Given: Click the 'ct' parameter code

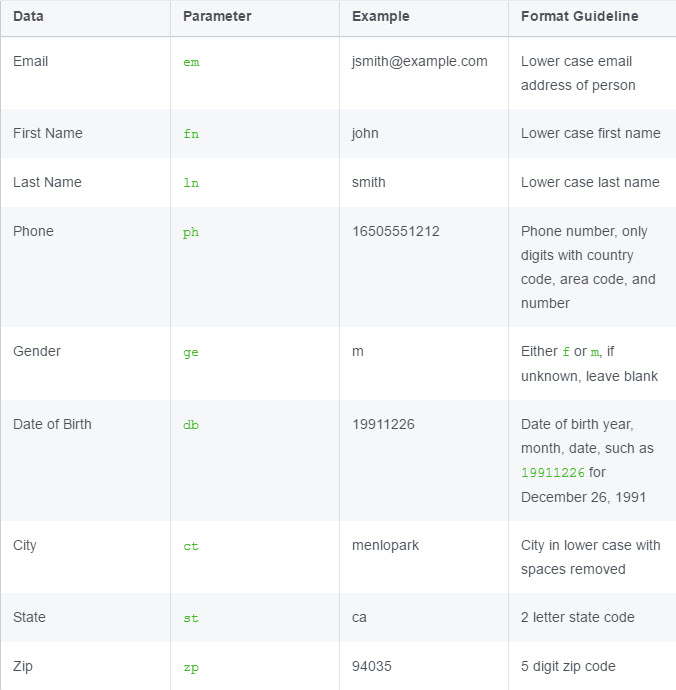Looking at the screenshot, I should pos(191,546).
